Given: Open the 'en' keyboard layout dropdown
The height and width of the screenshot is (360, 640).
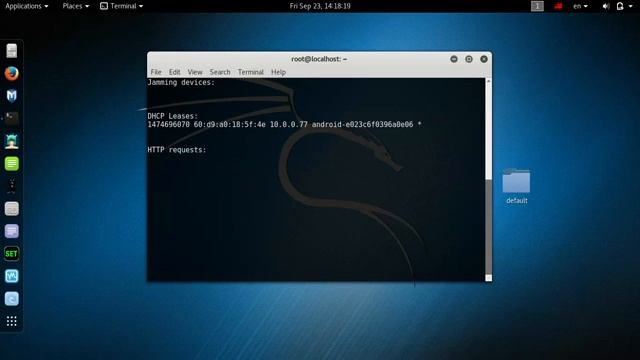Looking at the screenshot, I should click(580, 6).
